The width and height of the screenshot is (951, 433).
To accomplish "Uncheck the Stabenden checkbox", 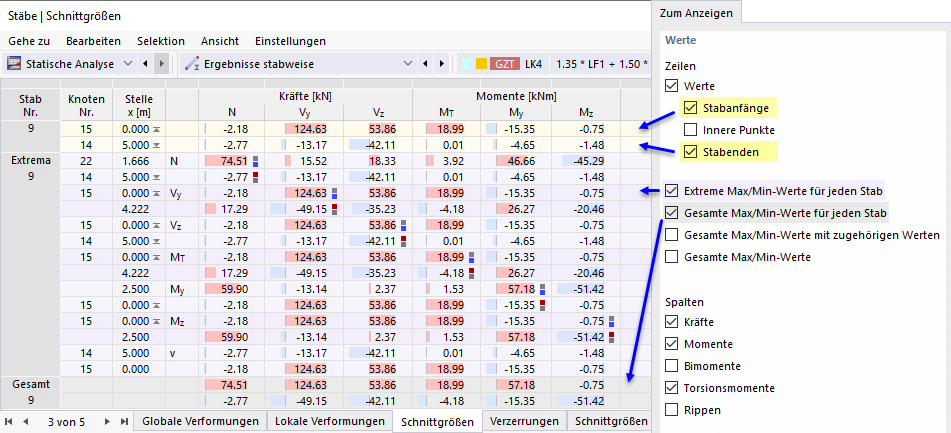I will tap(690, 152).
